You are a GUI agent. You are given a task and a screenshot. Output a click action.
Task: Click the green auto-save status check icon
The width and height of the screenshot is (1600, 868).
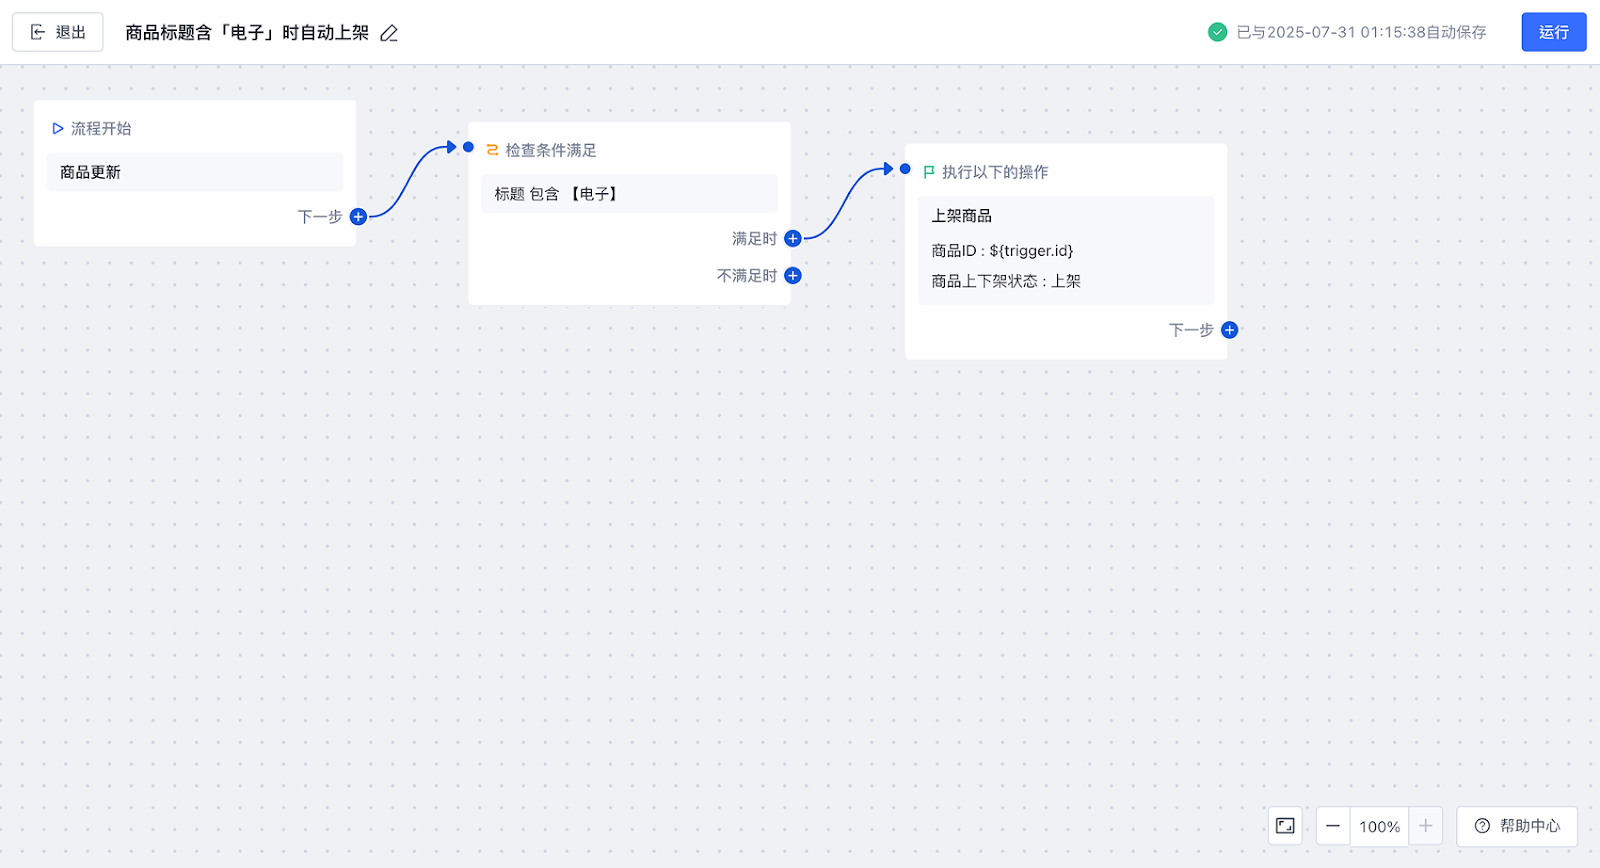click(x=1217, y=32)
